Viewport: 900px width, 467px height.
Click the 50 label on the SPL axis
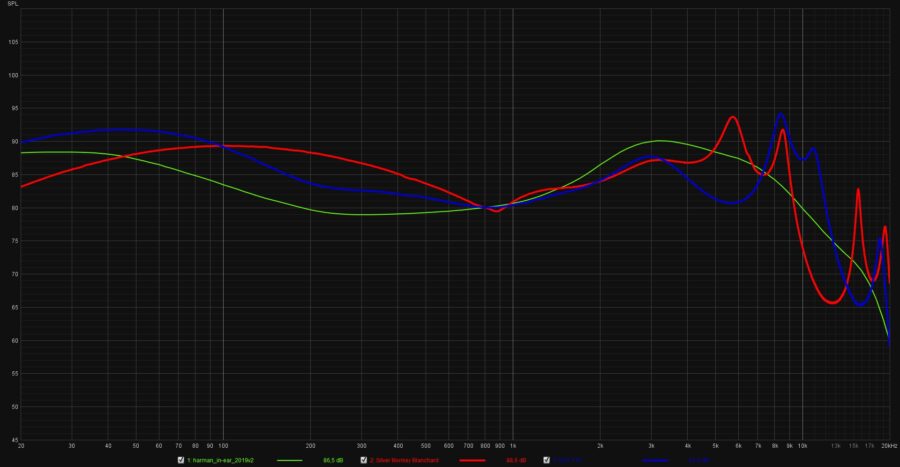[14, 407]
